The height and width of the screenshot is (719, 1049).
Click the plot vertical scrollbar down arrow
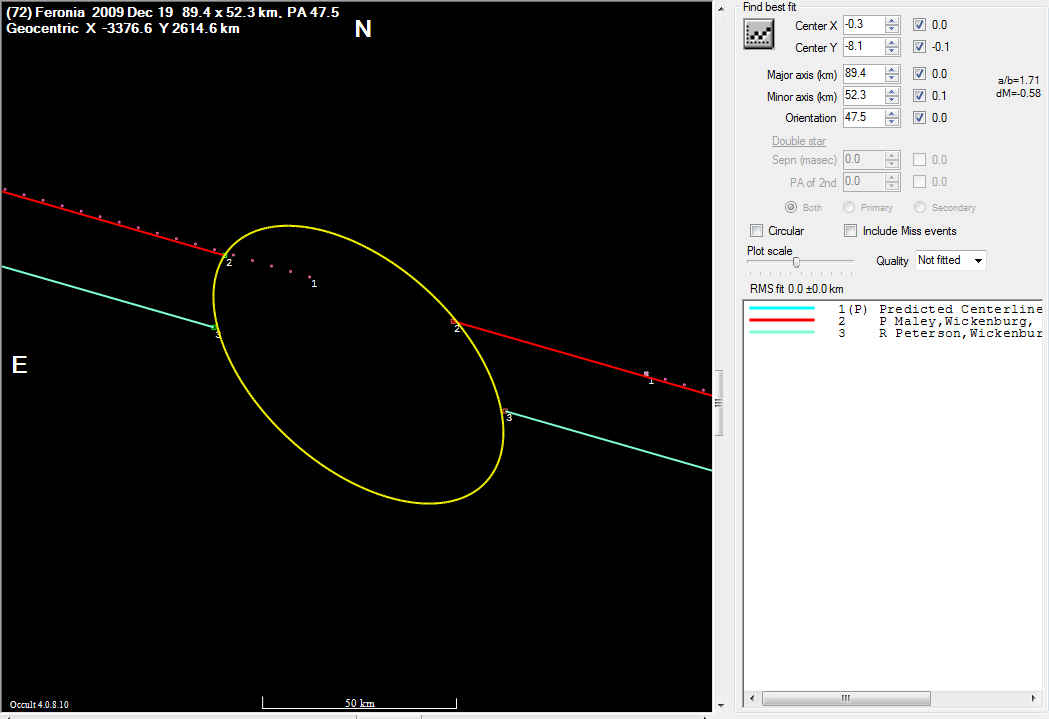[721, 706]
